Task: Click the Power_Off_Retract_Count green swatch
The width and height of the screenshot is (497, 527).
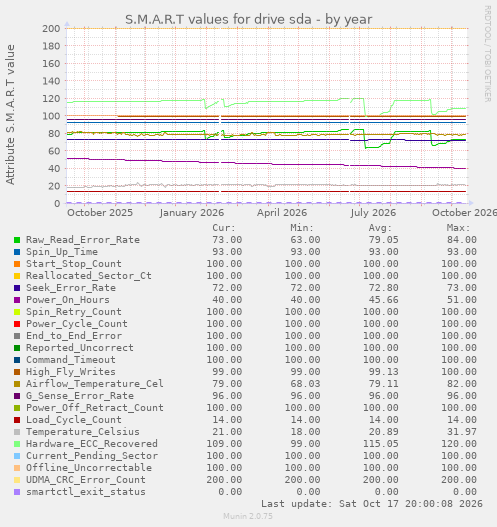Action: point(17,408)
